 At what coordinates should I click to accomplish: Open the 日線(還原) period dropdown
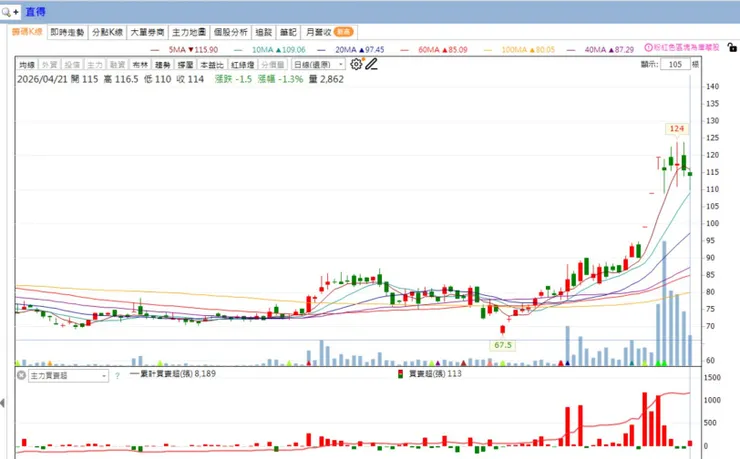[319, 65]
